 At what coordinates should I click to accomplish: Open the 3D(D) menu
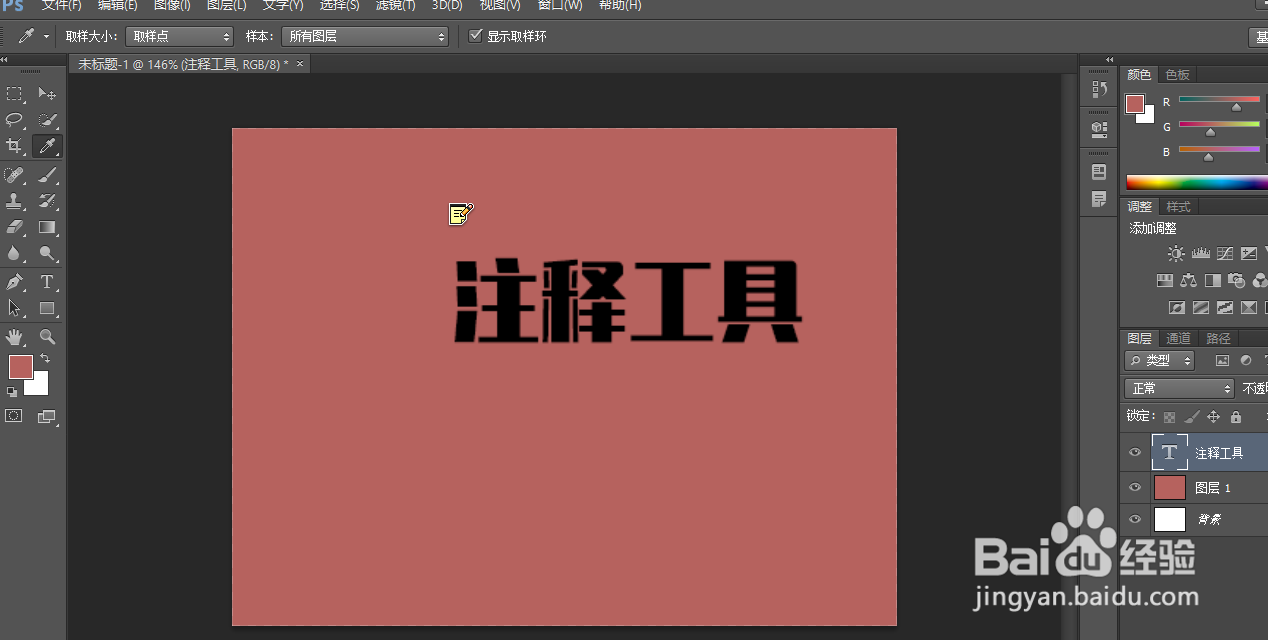click(447, 6)
